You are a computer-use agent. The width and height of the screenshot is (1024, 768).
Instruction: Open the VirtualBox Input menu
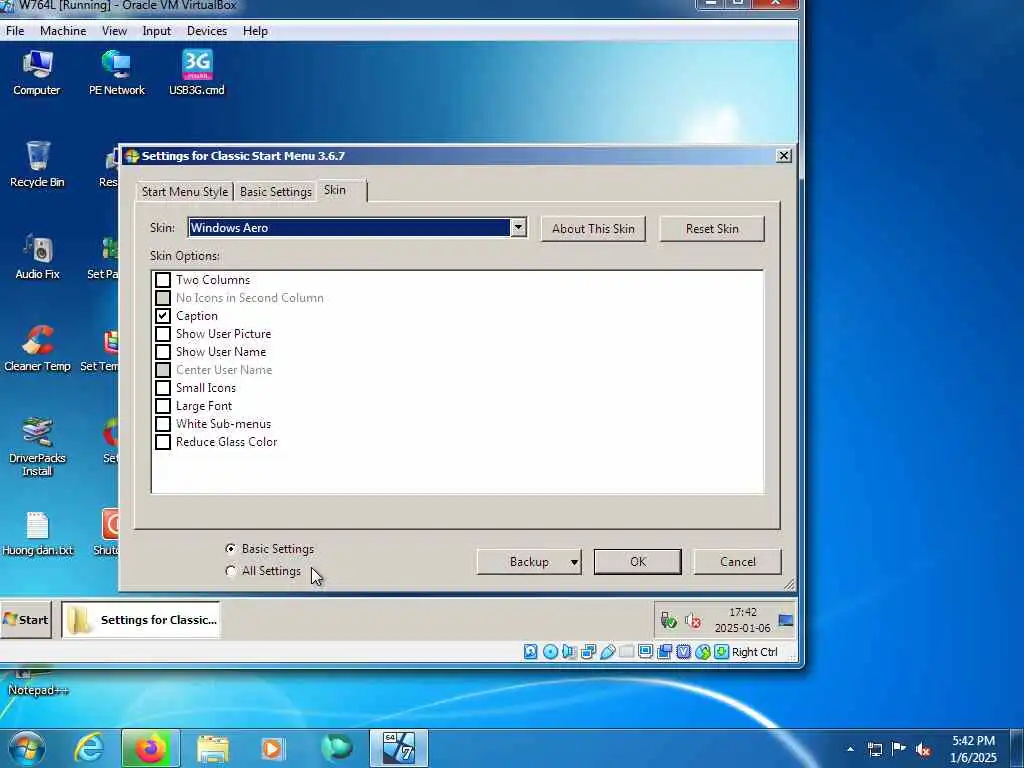[157, 31]
